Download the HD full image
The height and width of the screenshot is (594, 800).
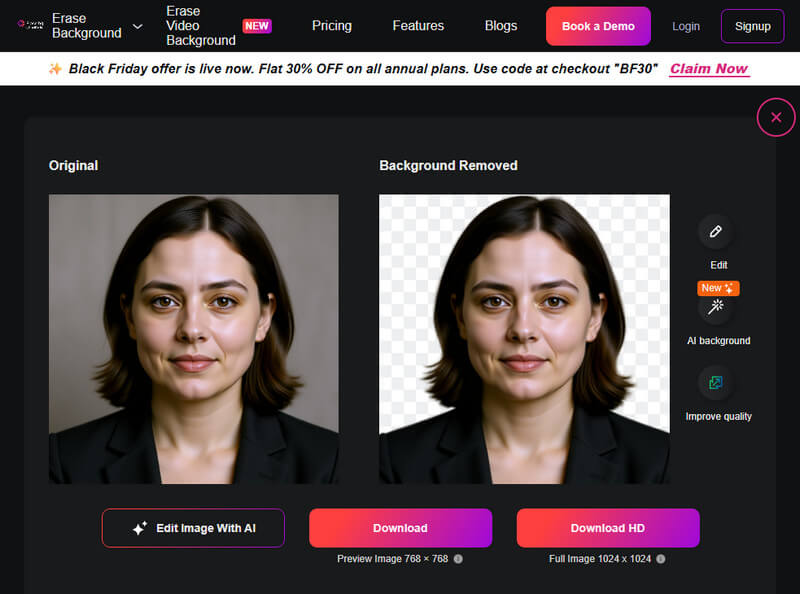point(607,528)
